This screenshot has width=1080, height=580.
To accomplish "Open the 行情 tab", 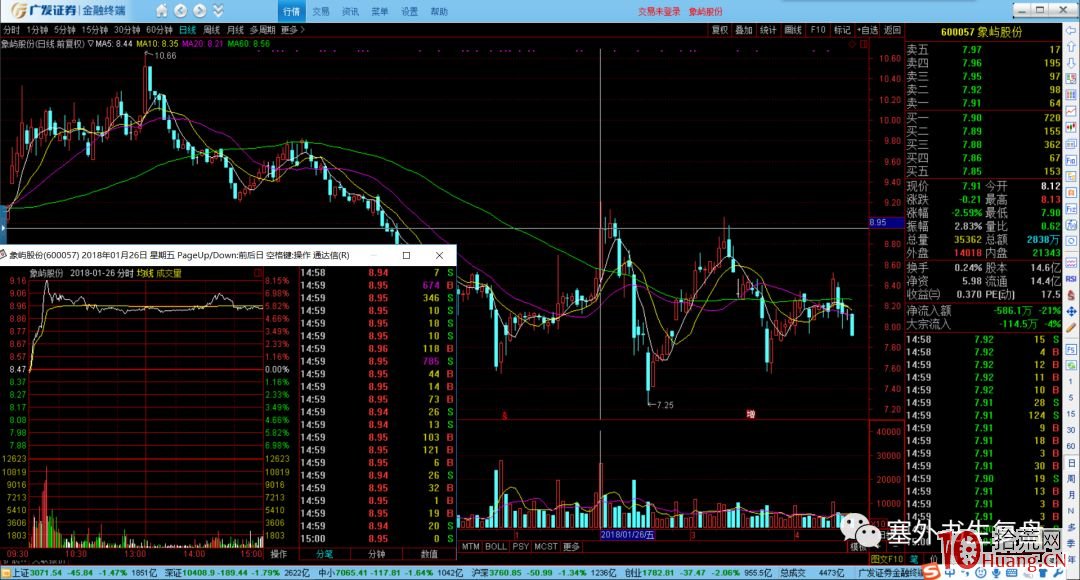I will pos(291,11).
